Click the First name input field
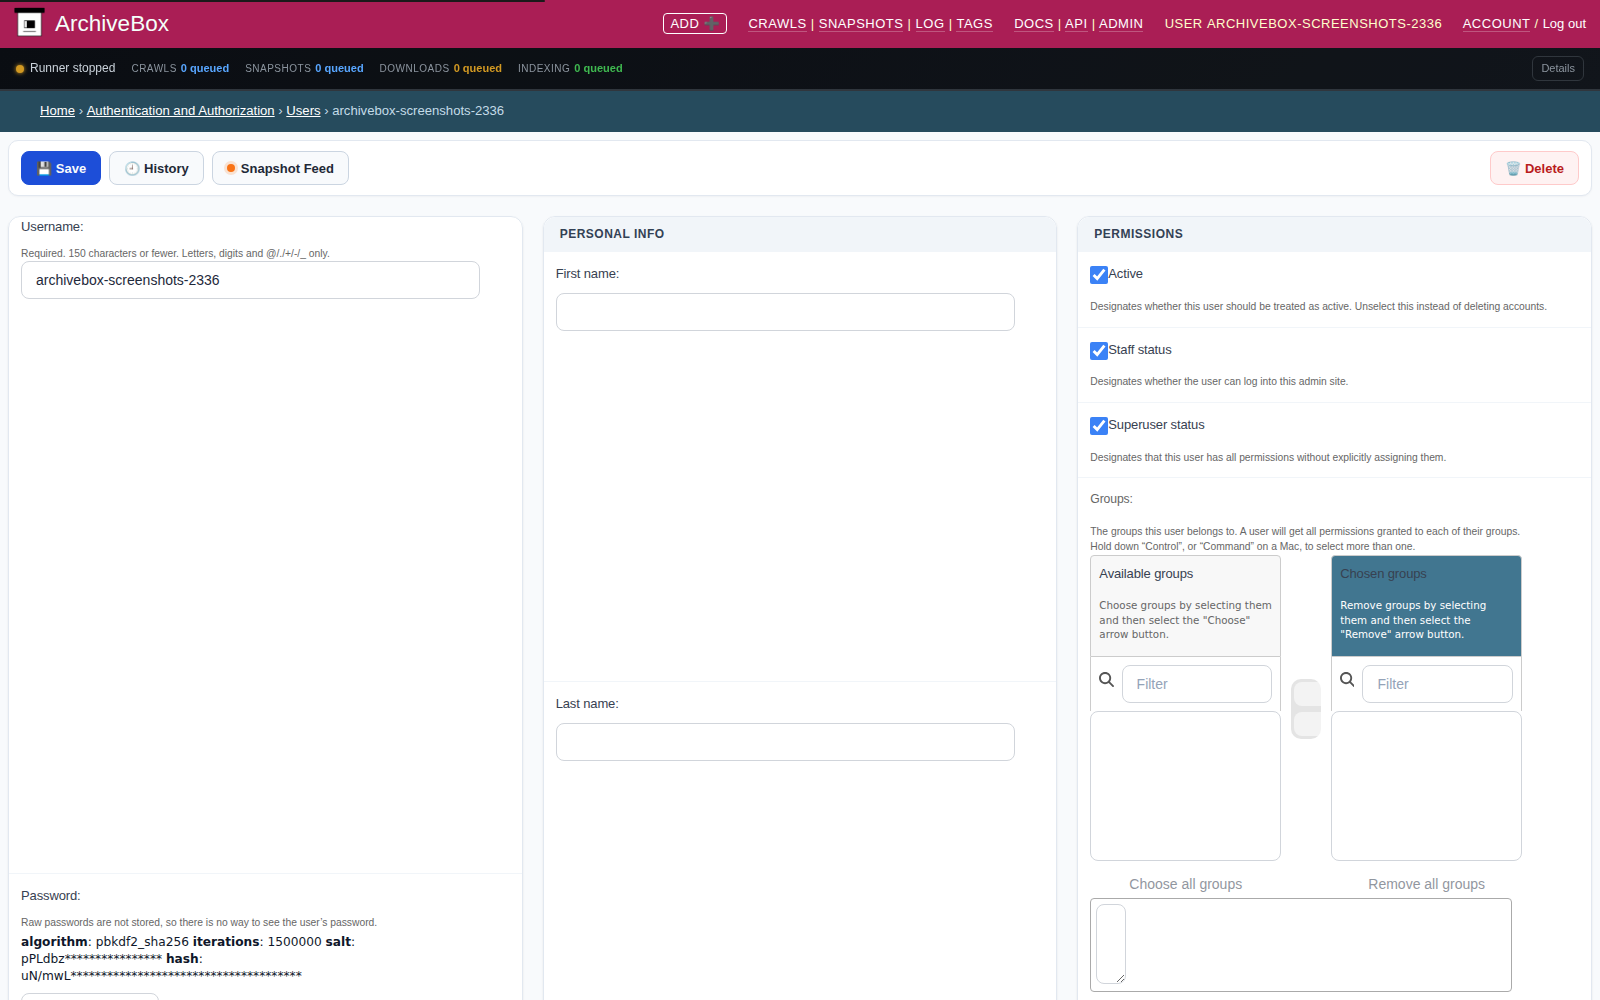Viewport: 1600px width, 1000px height. click(785, 312)
